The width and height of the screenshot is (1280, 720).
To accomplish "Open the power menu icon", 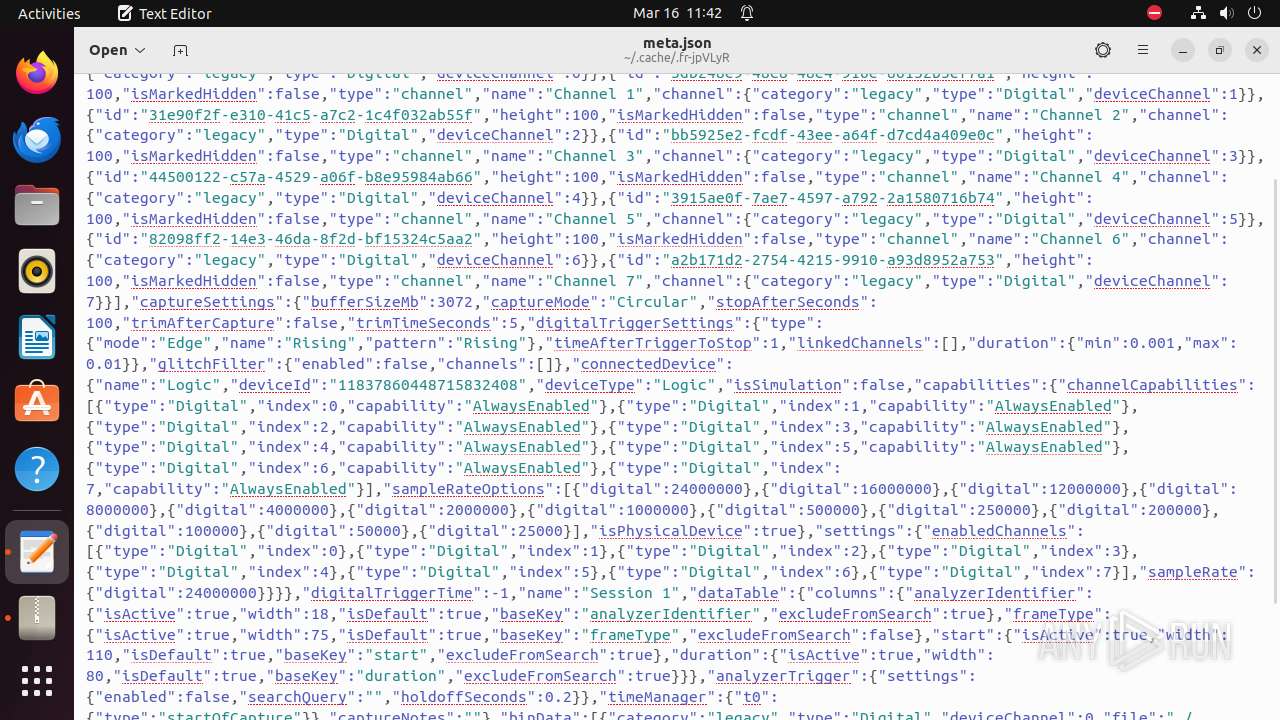I will 1254,13.
